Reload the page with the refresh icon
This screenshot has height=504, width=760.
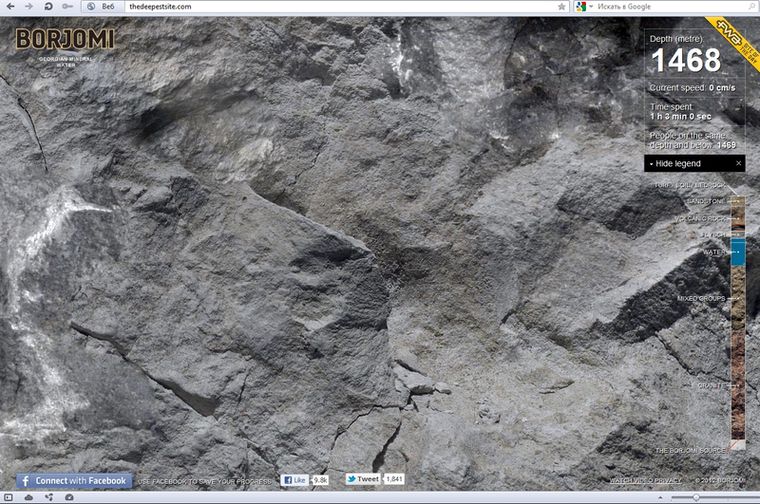(x=46, y=6)
